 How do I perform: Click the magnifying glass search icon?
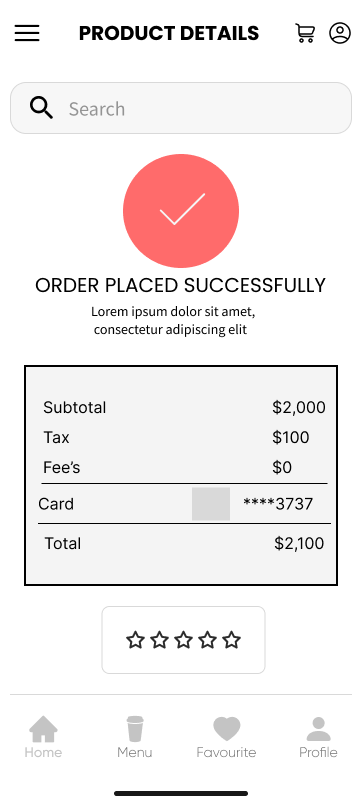point(41,108)
